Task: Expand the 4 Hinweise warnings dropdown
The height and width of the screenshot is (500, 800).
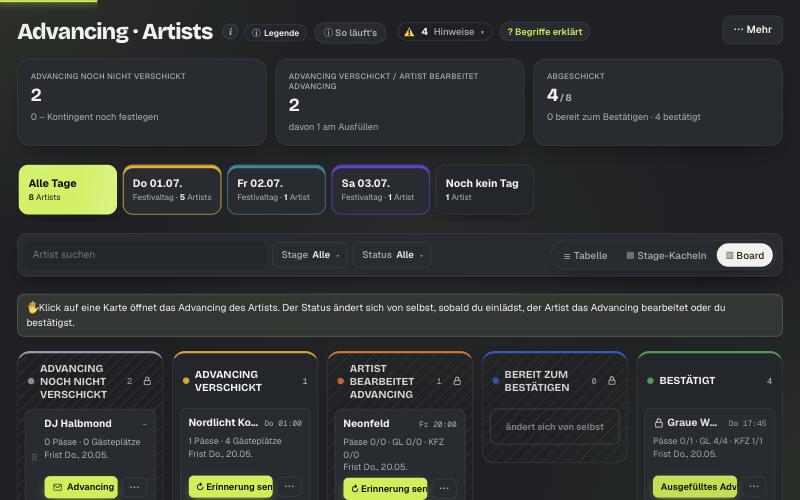Action: pyautogui.click(x=444, y=32)
